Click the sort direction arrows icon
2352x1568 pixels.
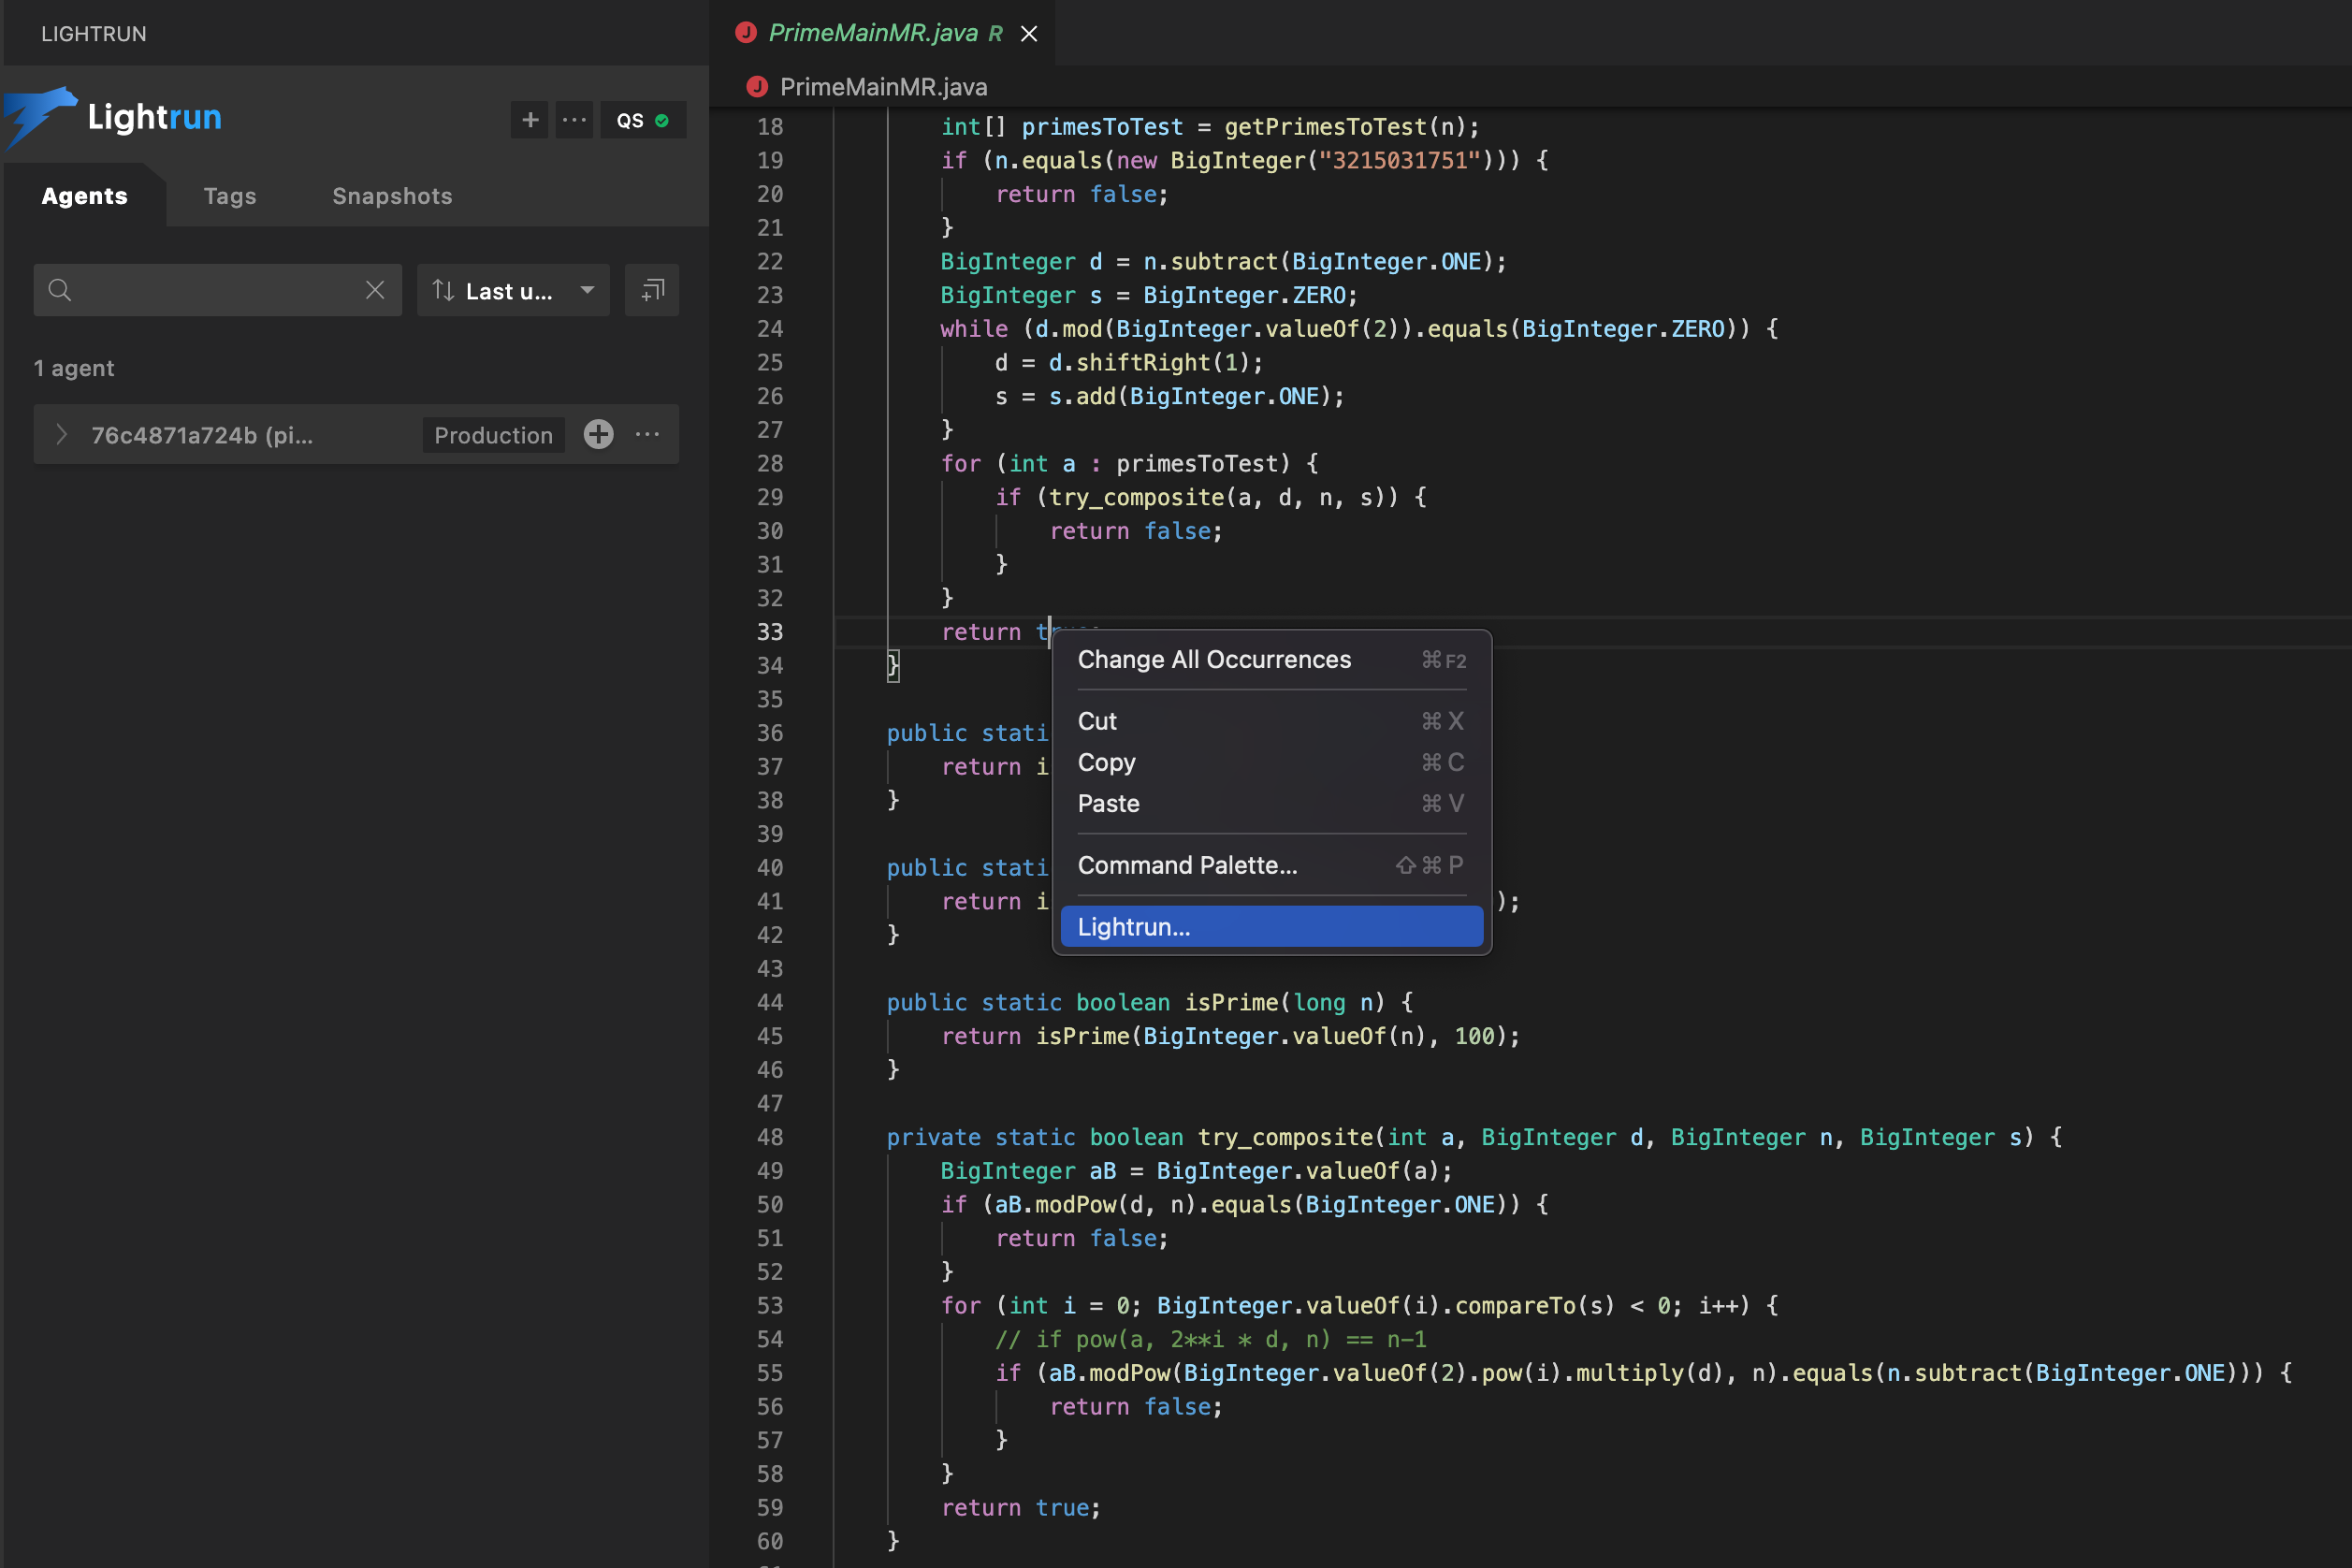pyautogui.click(x=443, y=290)
